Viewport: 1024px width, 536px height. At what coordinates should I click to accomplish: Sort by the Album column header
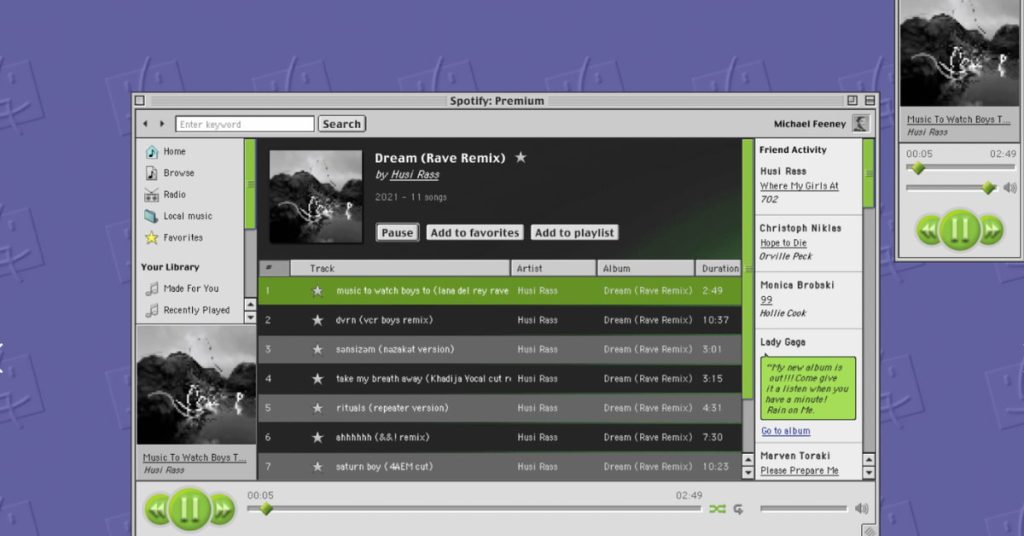pyautogui.click(x=645, y=268)
